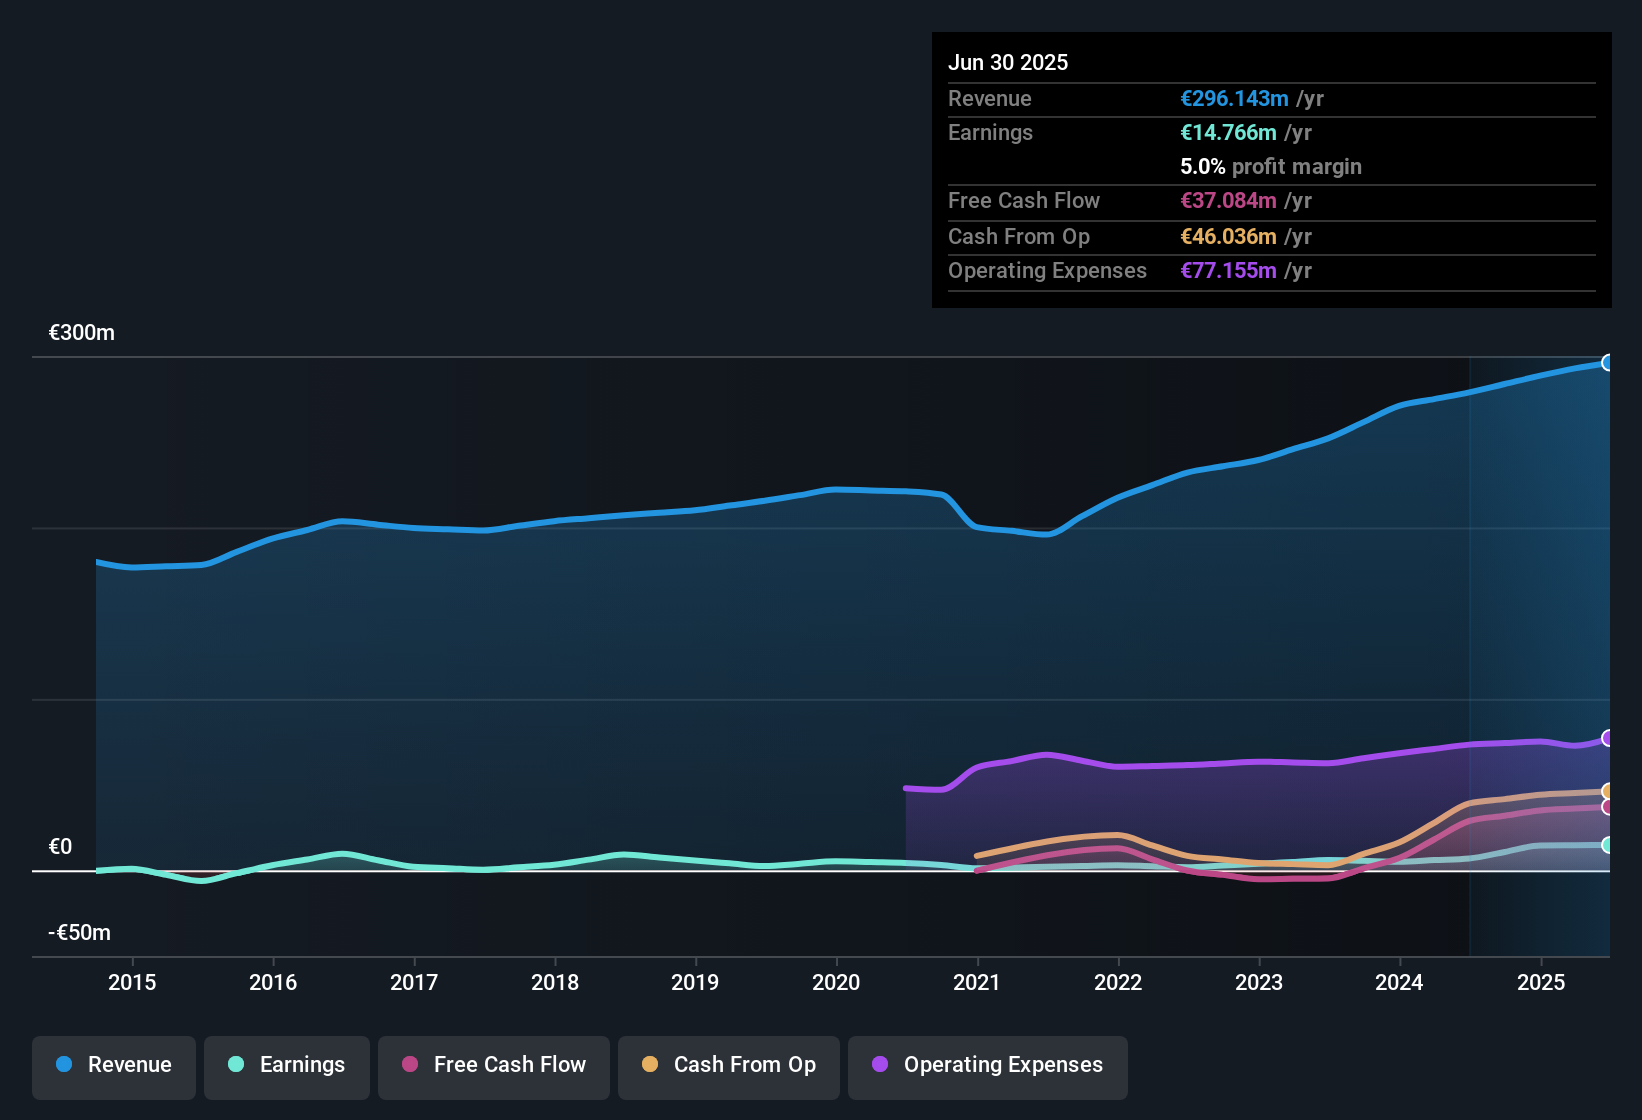Viewport: 1642px width, 1120px height.
Task: Click the pink Free Cash Flow dot icon
Action: pos(409,1065)
